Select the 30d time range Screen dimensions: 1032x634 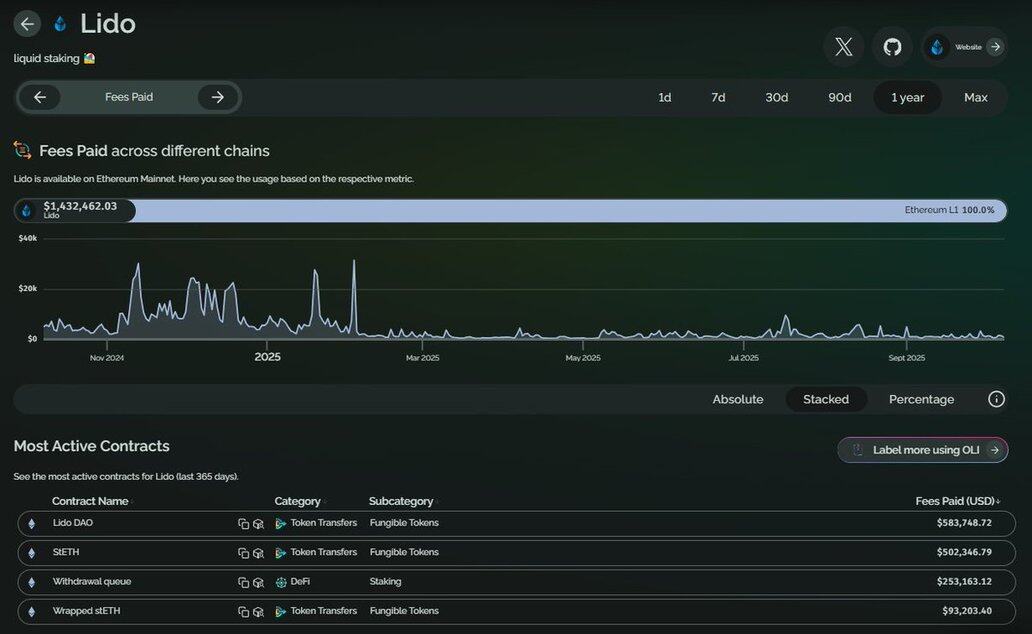click(776, 97)
